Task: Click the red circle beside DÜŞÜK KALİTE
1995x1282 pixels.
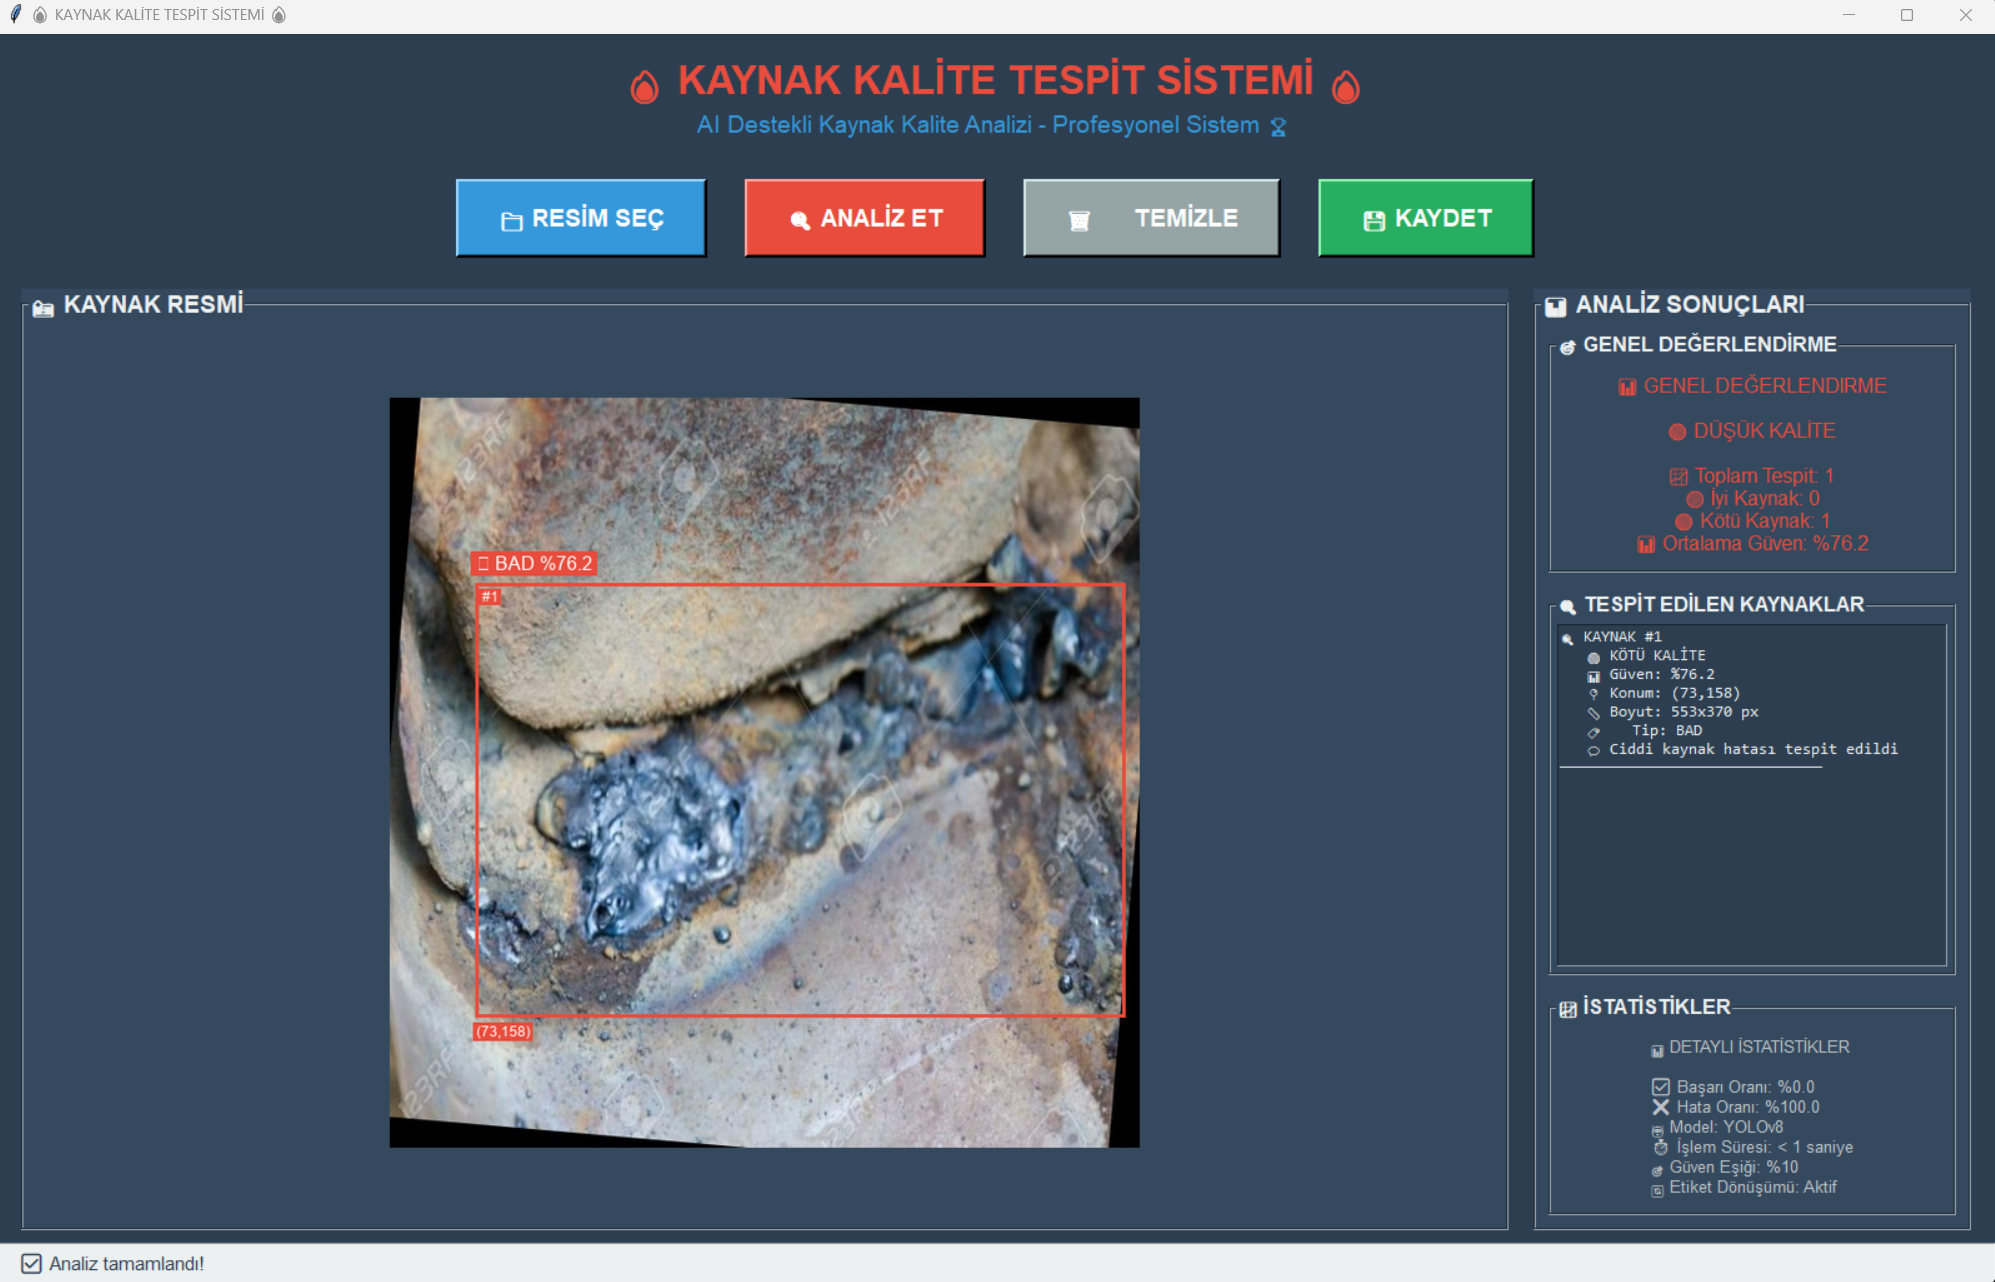Action: point(1677,432)
